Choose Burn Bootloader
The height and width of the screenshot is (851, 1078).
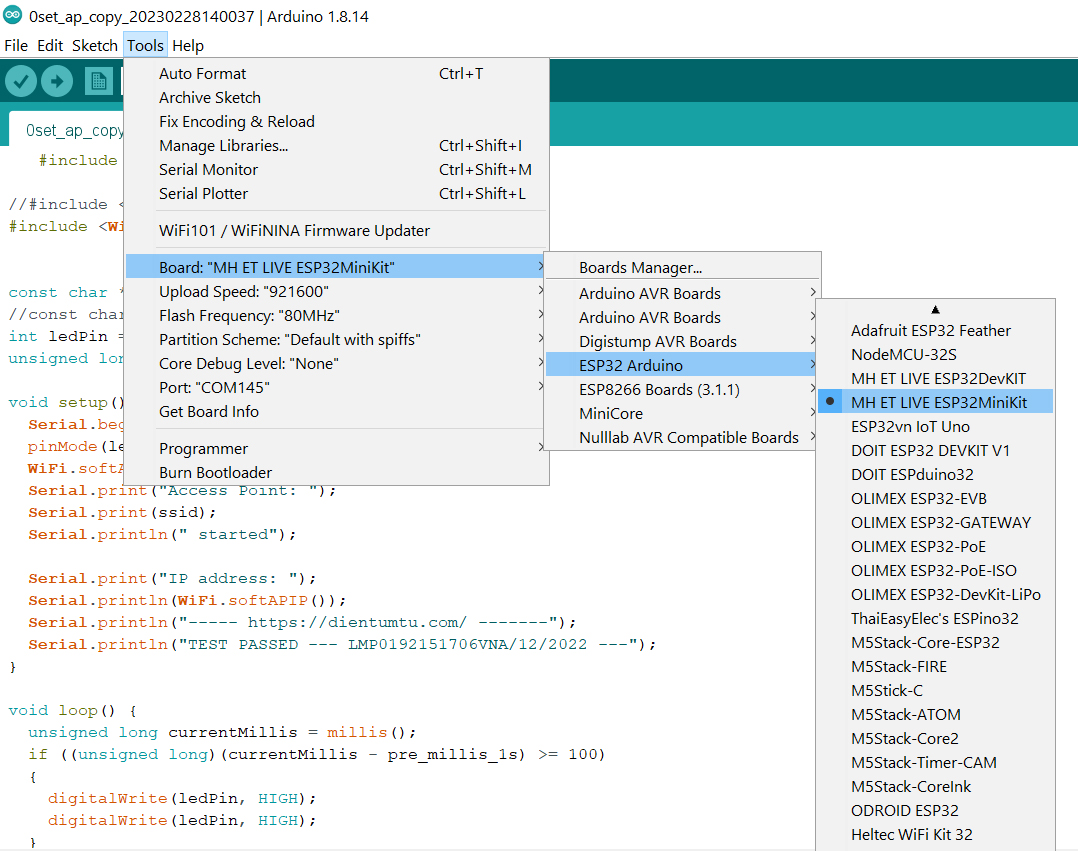[x=337, y=473]
